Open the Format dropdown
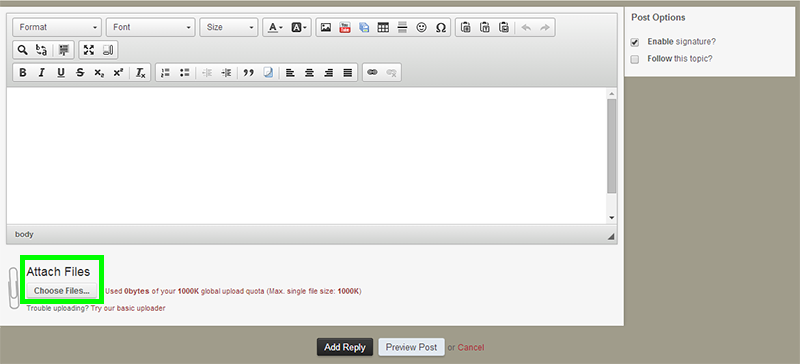 (57, 28)
